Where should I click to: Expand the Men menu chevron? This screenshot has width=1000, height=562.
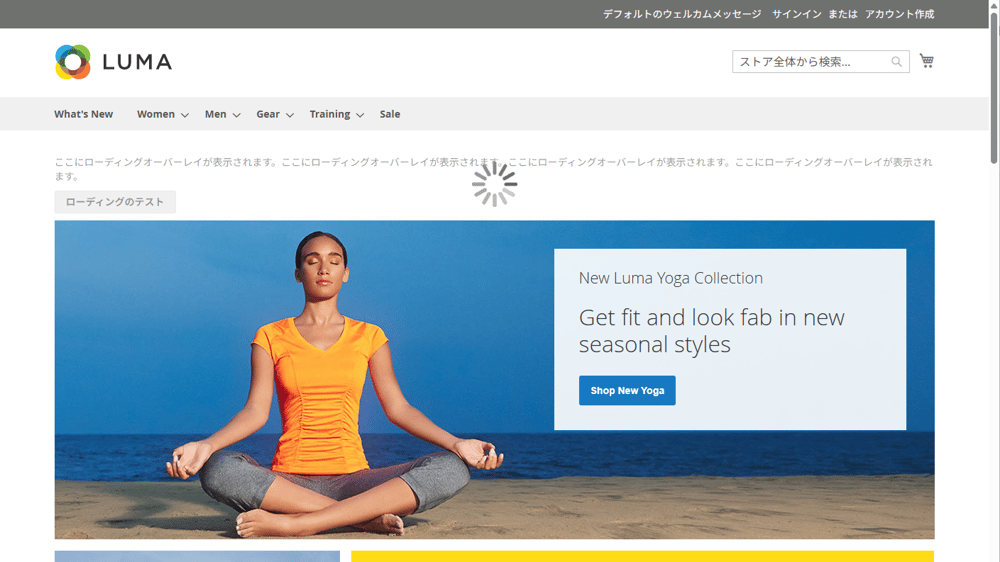[236, 115]
